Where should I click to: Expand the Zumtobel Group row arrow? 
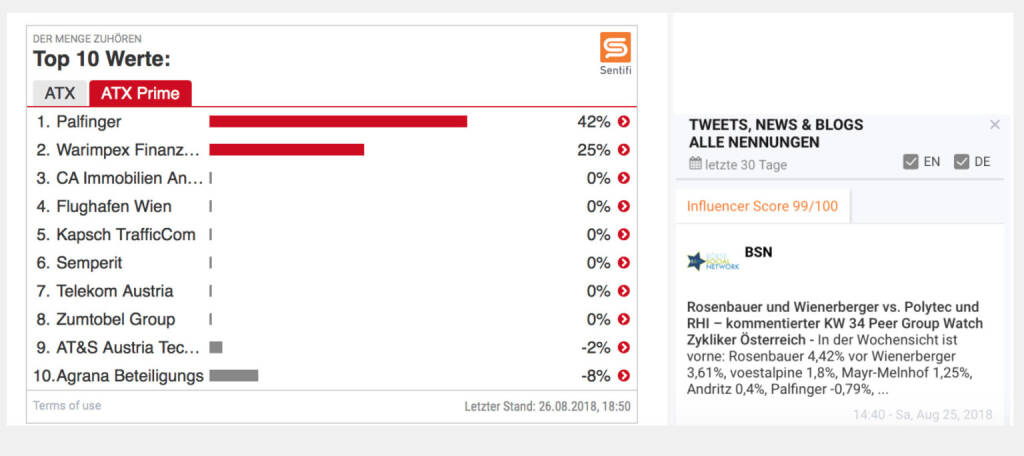pyautogui.click(x=624, y=320)
